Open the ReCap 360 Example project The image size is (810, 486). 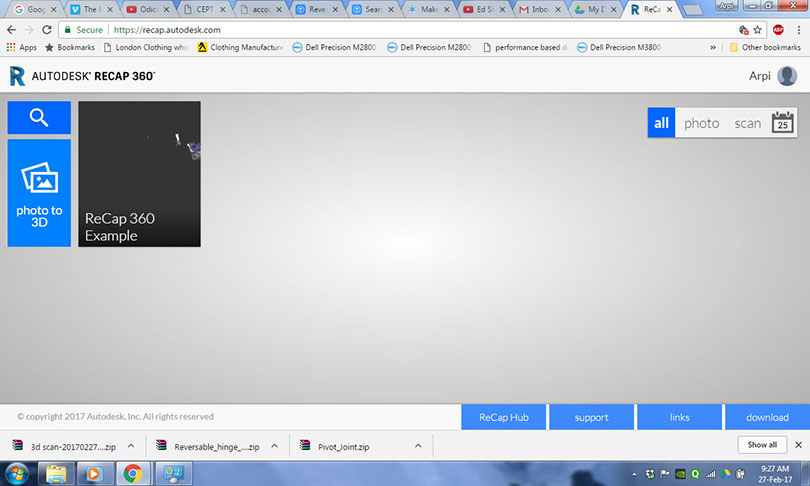[x=139, y=174]
